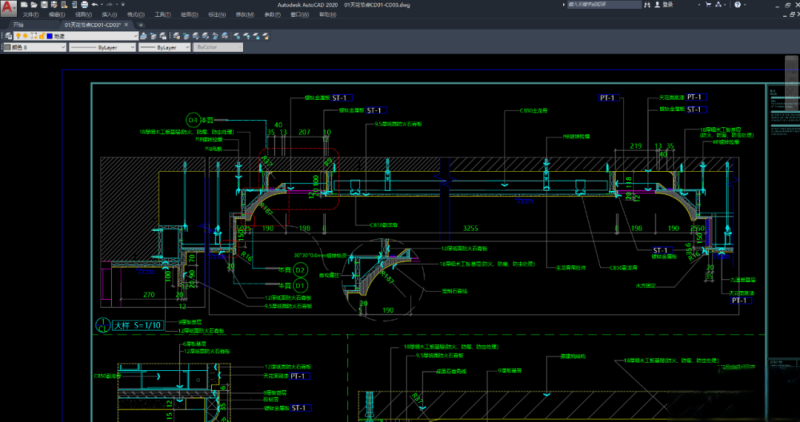Open the Layer Properties Manager icon
The width and height of the screenshot is (800, 422).
tap(6, 35)
